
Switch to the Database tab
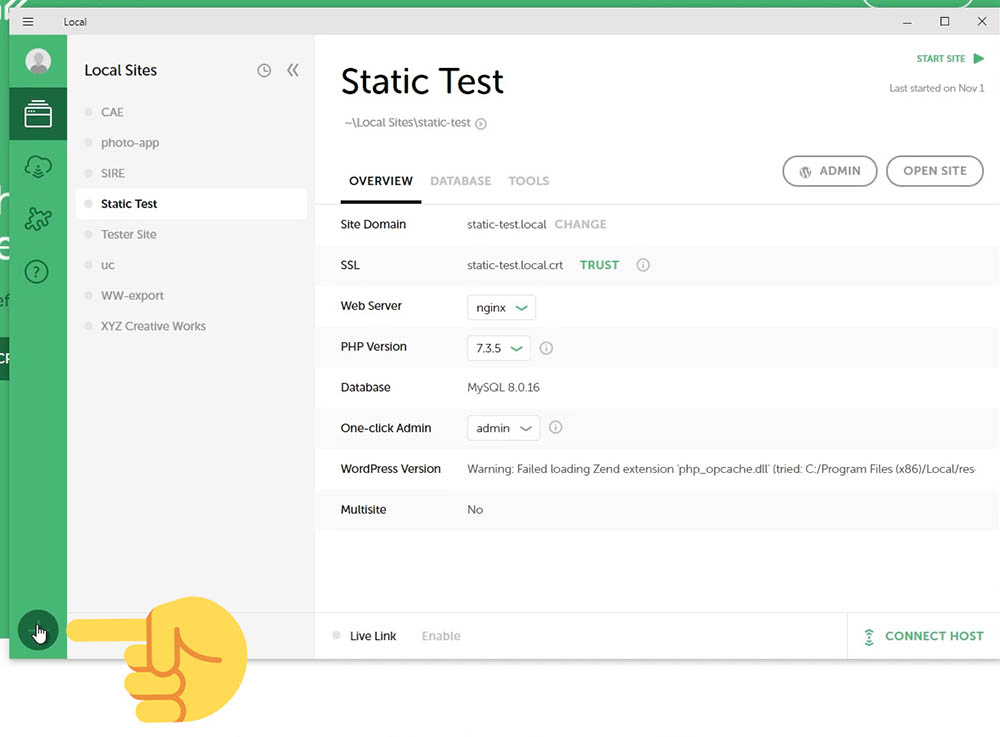(460, 181)
